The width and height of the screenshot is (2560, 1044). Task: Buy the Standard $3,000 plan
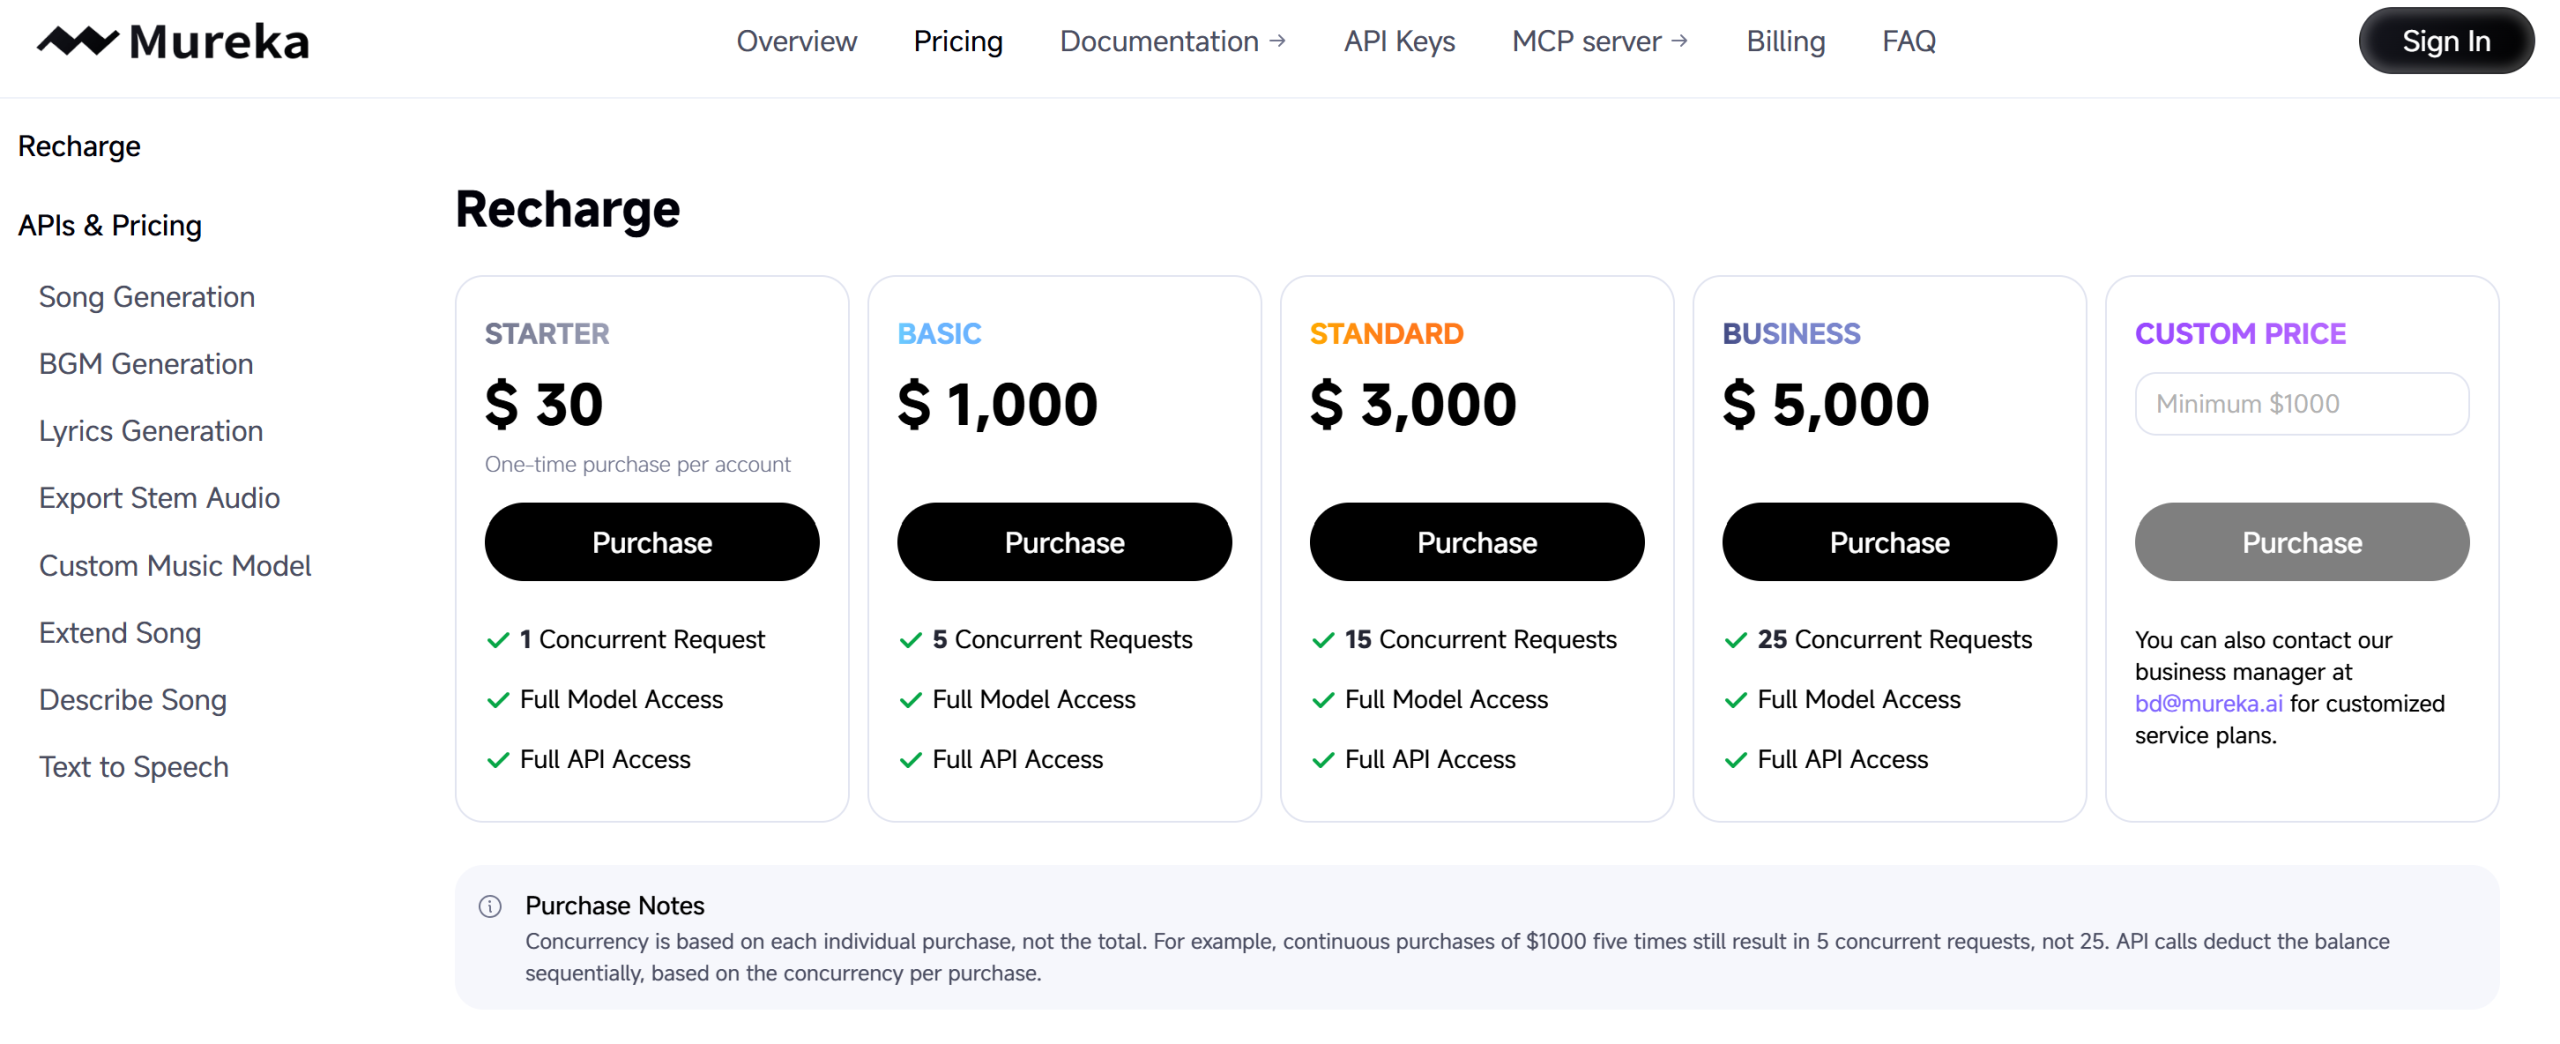tap(1476, 542)
